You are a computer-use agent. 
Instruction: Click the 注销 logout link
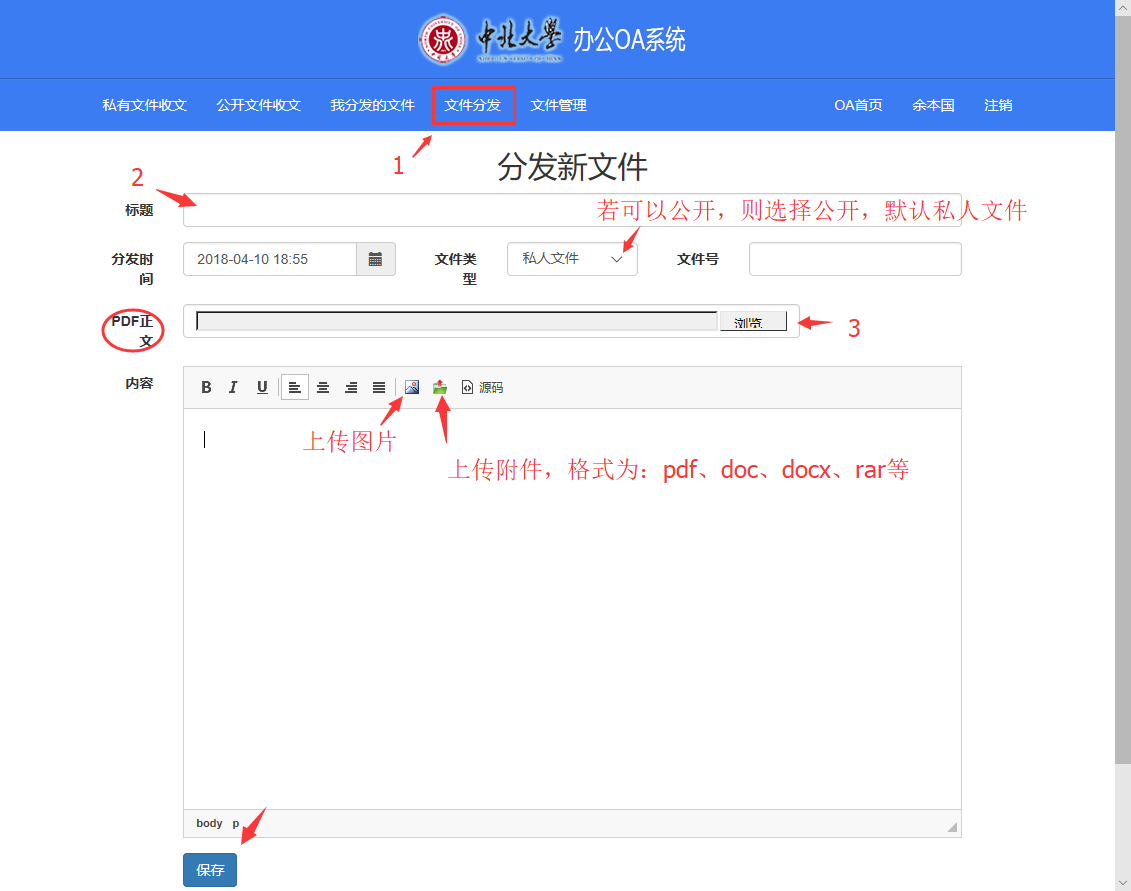click(998, 105)
